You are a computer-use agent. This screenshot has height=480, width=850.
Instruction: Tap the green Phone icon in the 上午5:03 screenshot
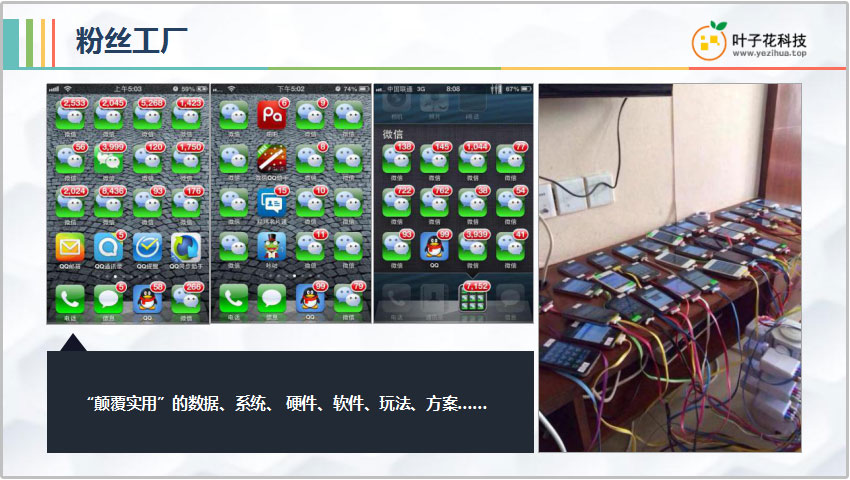tap(70, 299)
